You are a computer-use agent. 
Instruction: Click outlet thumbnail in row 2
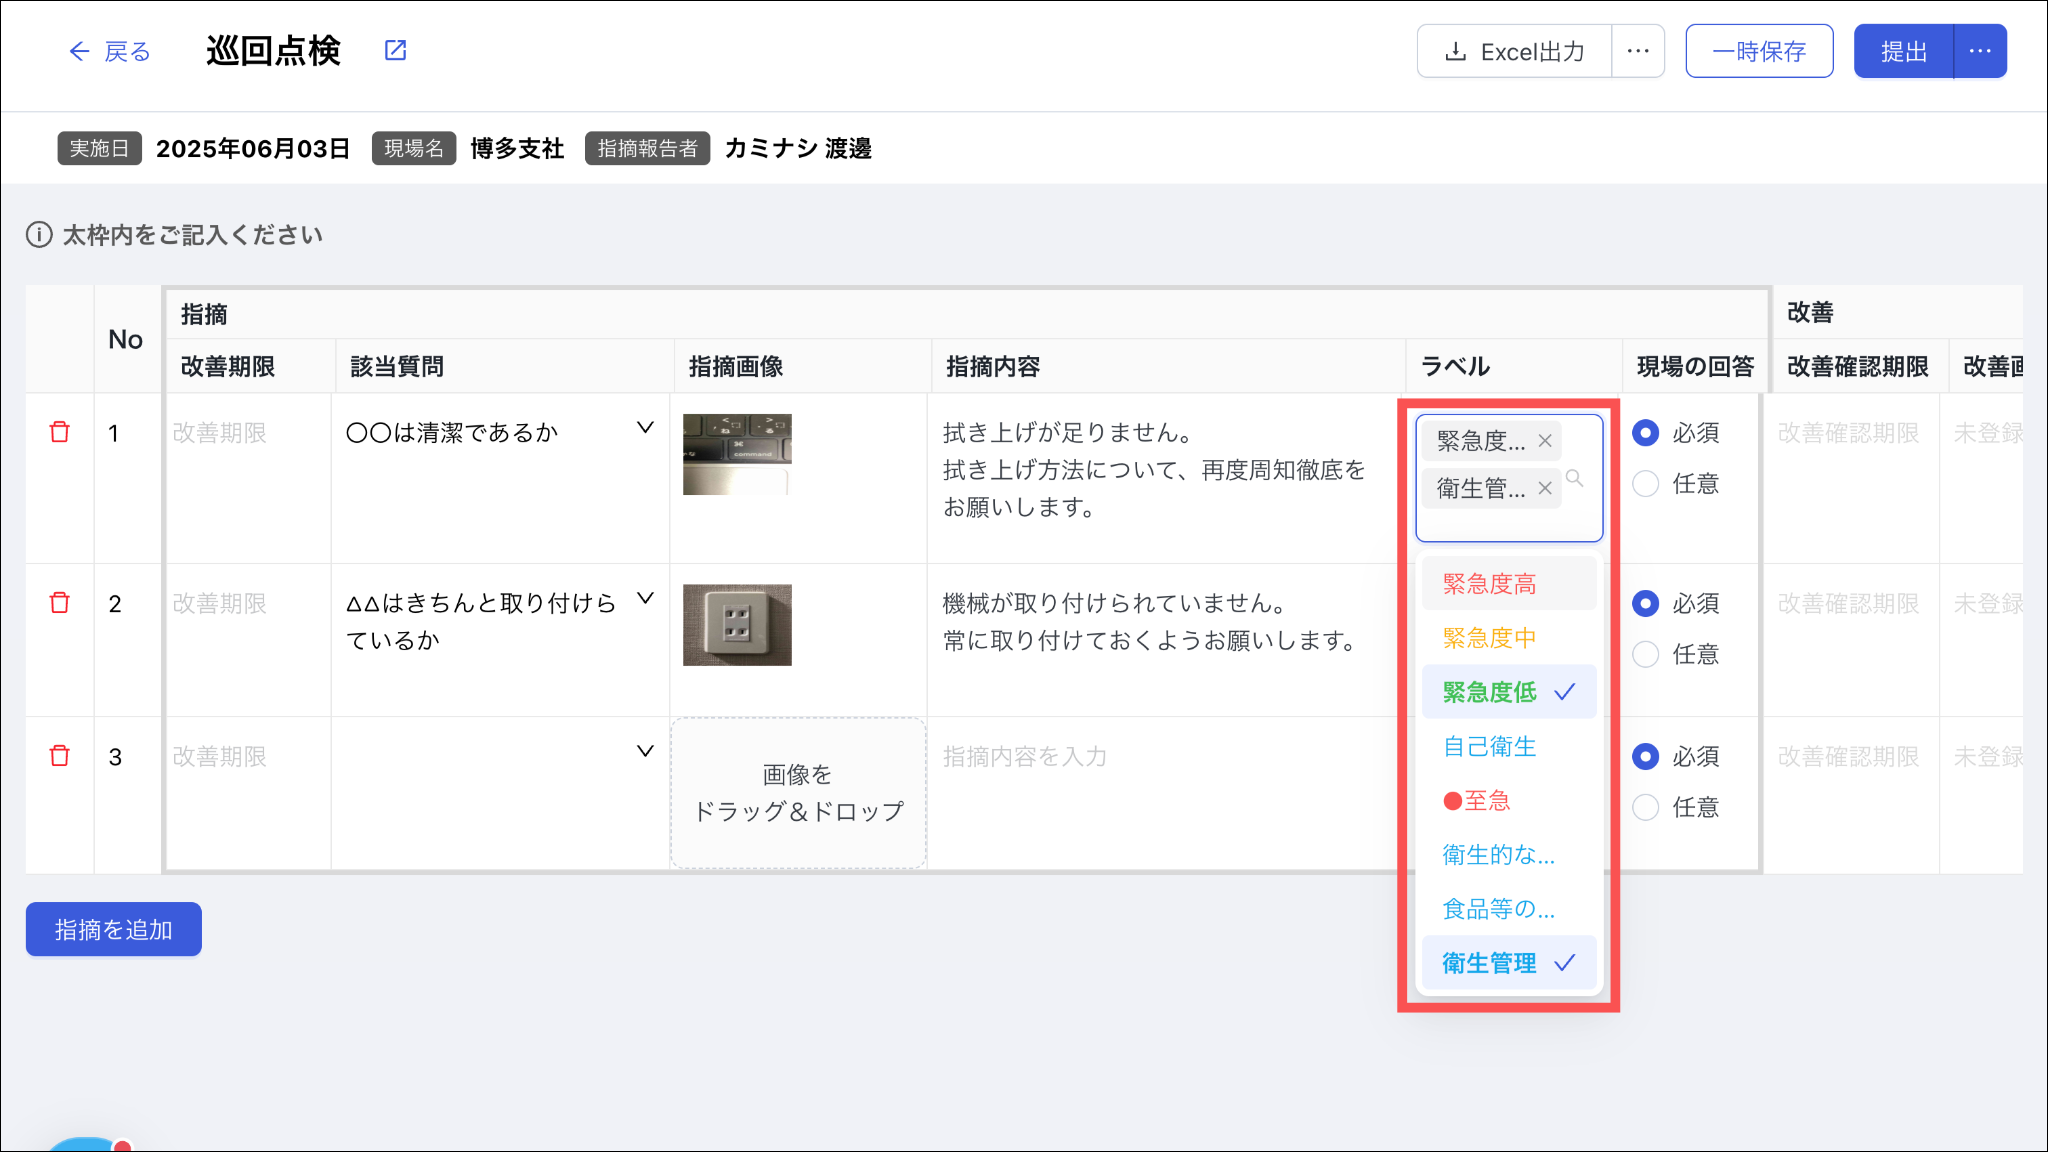737,625
